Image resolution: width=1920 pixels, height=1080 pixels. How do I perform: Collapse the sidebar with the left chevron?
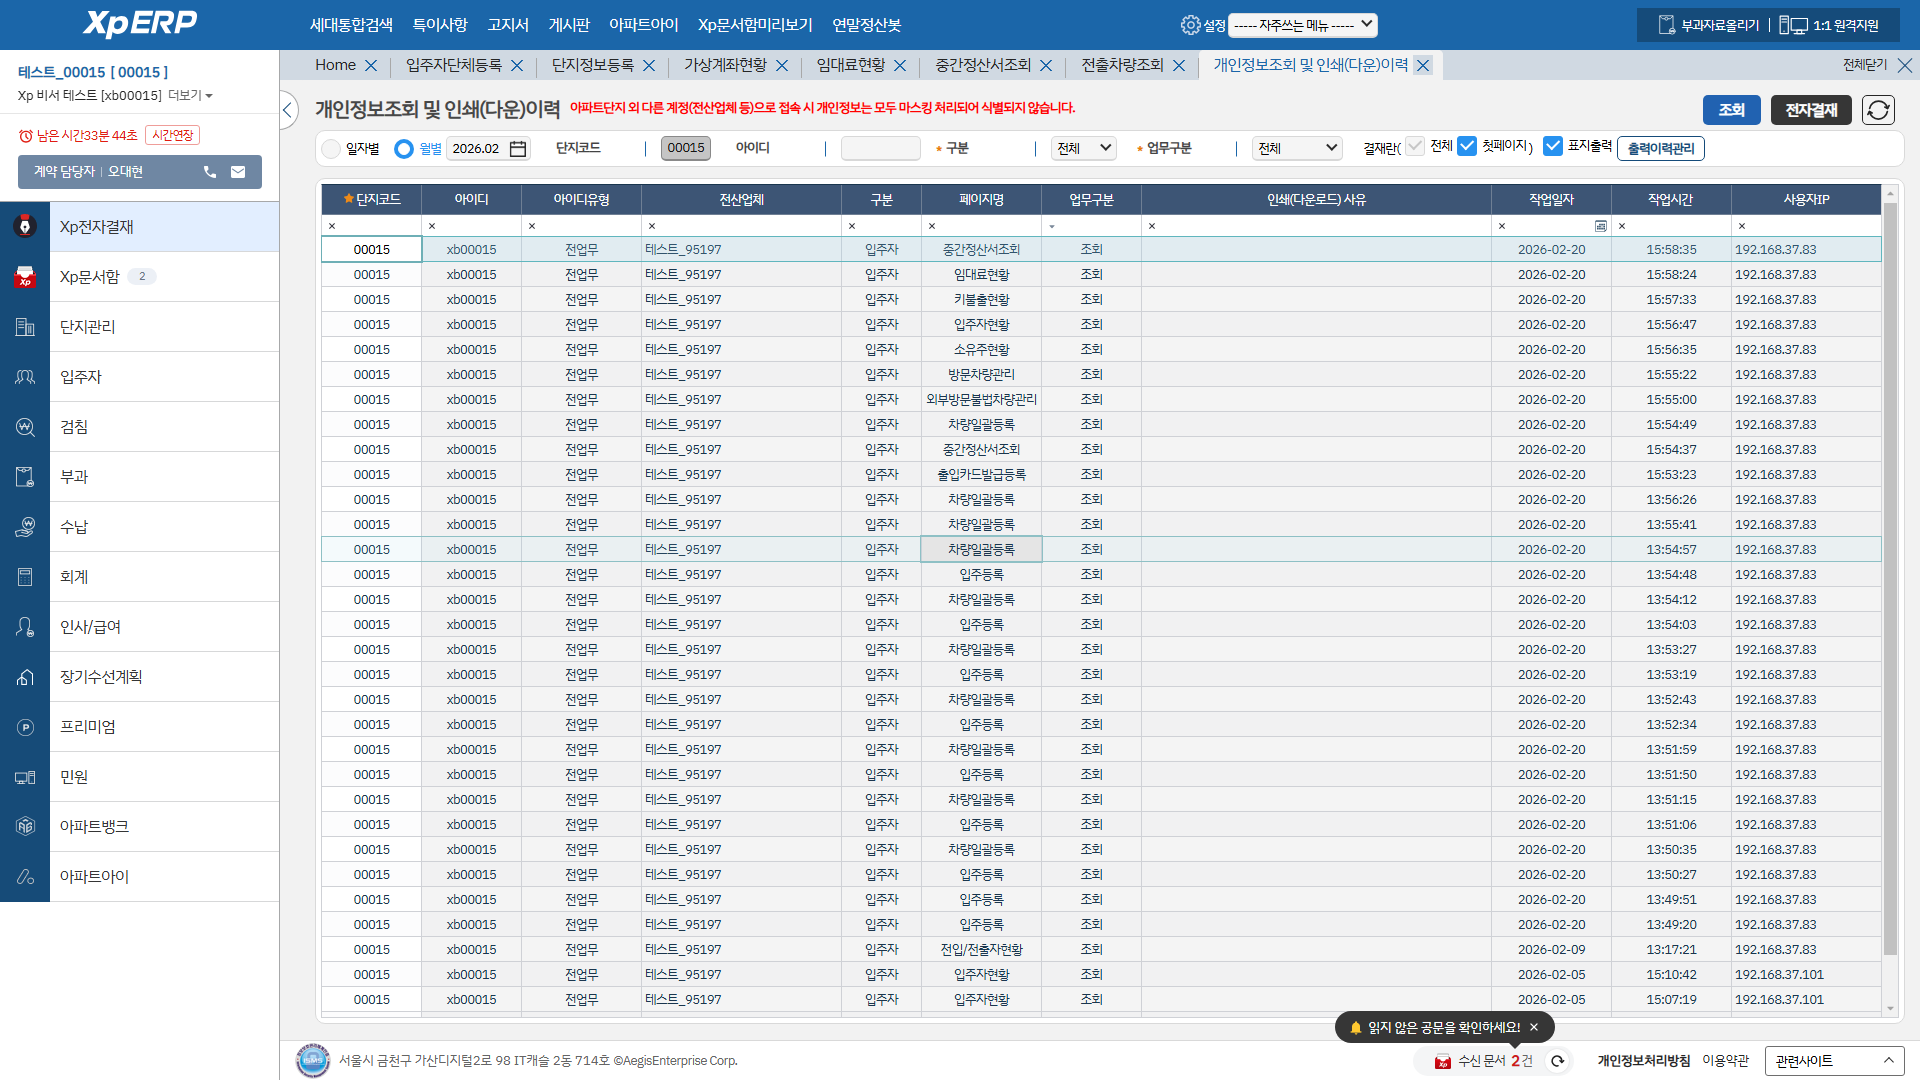coord(288,110)
